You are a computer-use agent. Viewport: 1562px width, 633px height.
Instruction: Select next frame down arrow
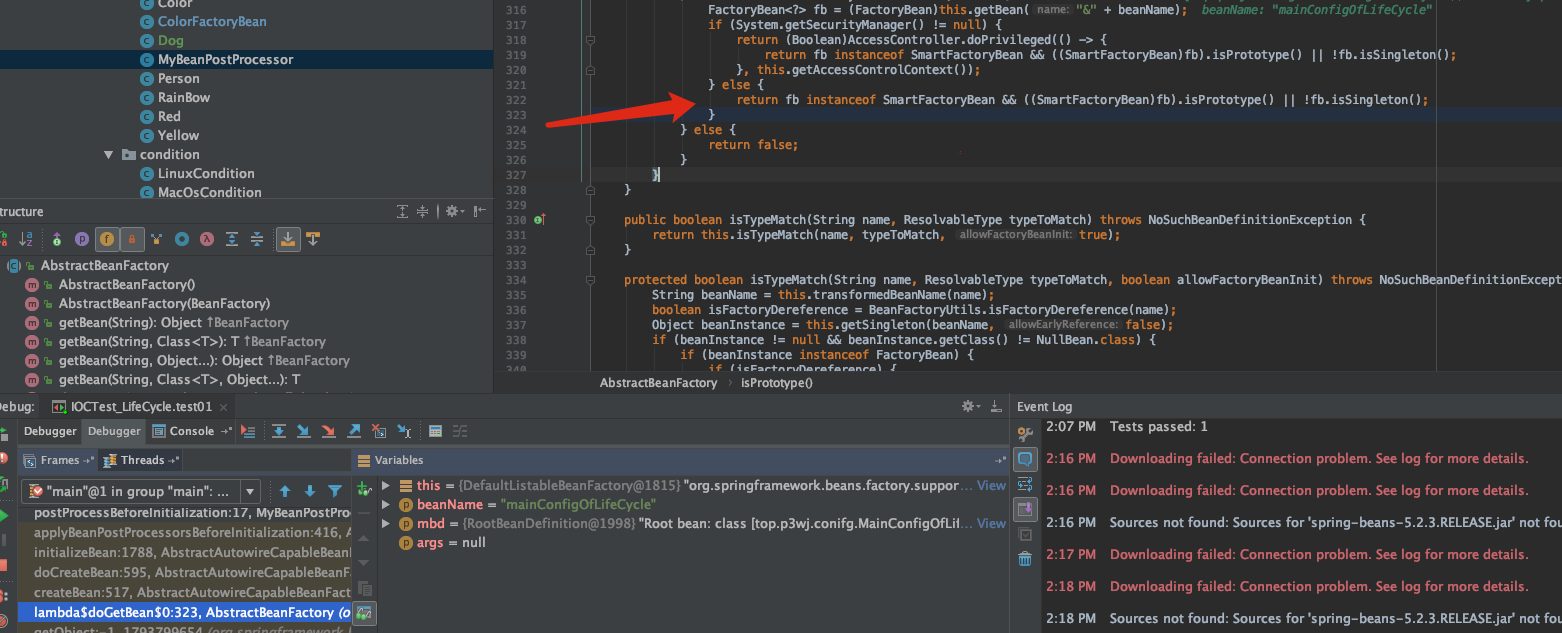[310, 491]
